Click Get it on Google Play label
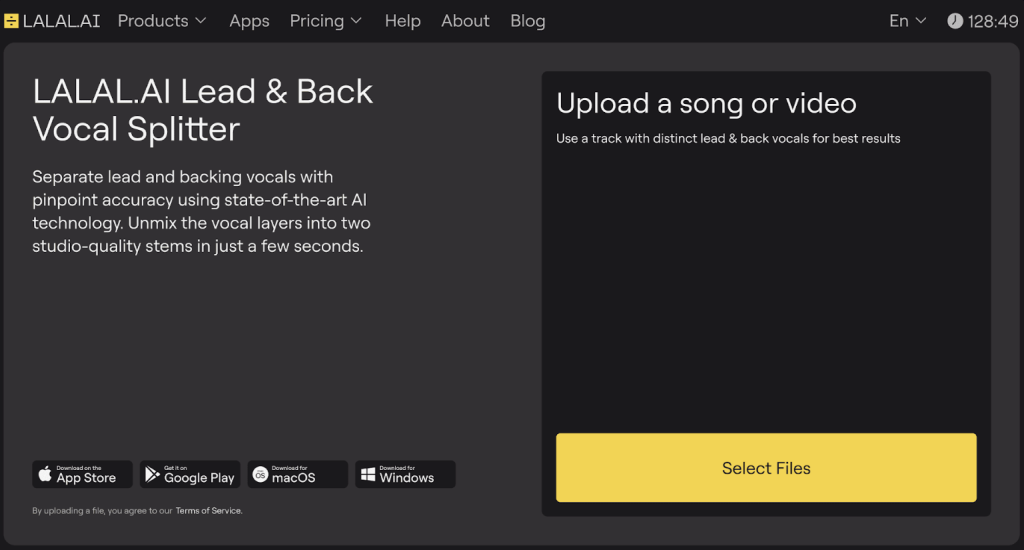 [199, 475]
